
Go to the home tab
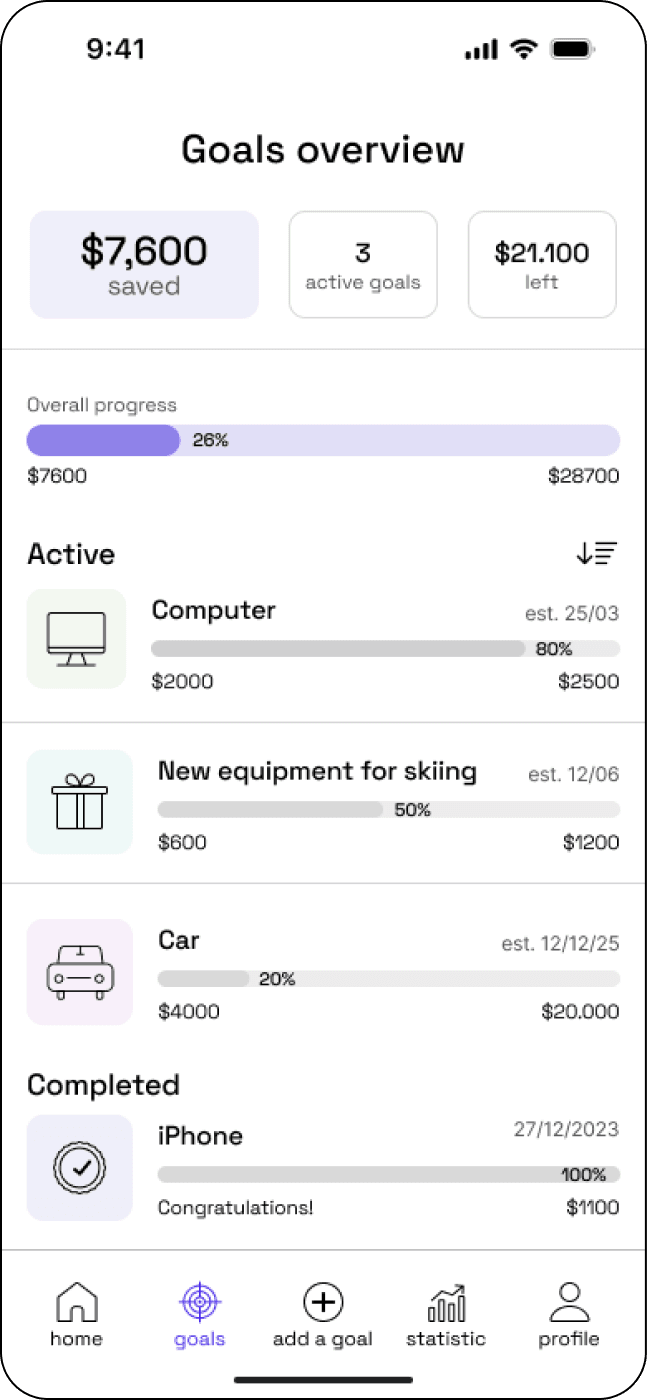(76, 1315)
